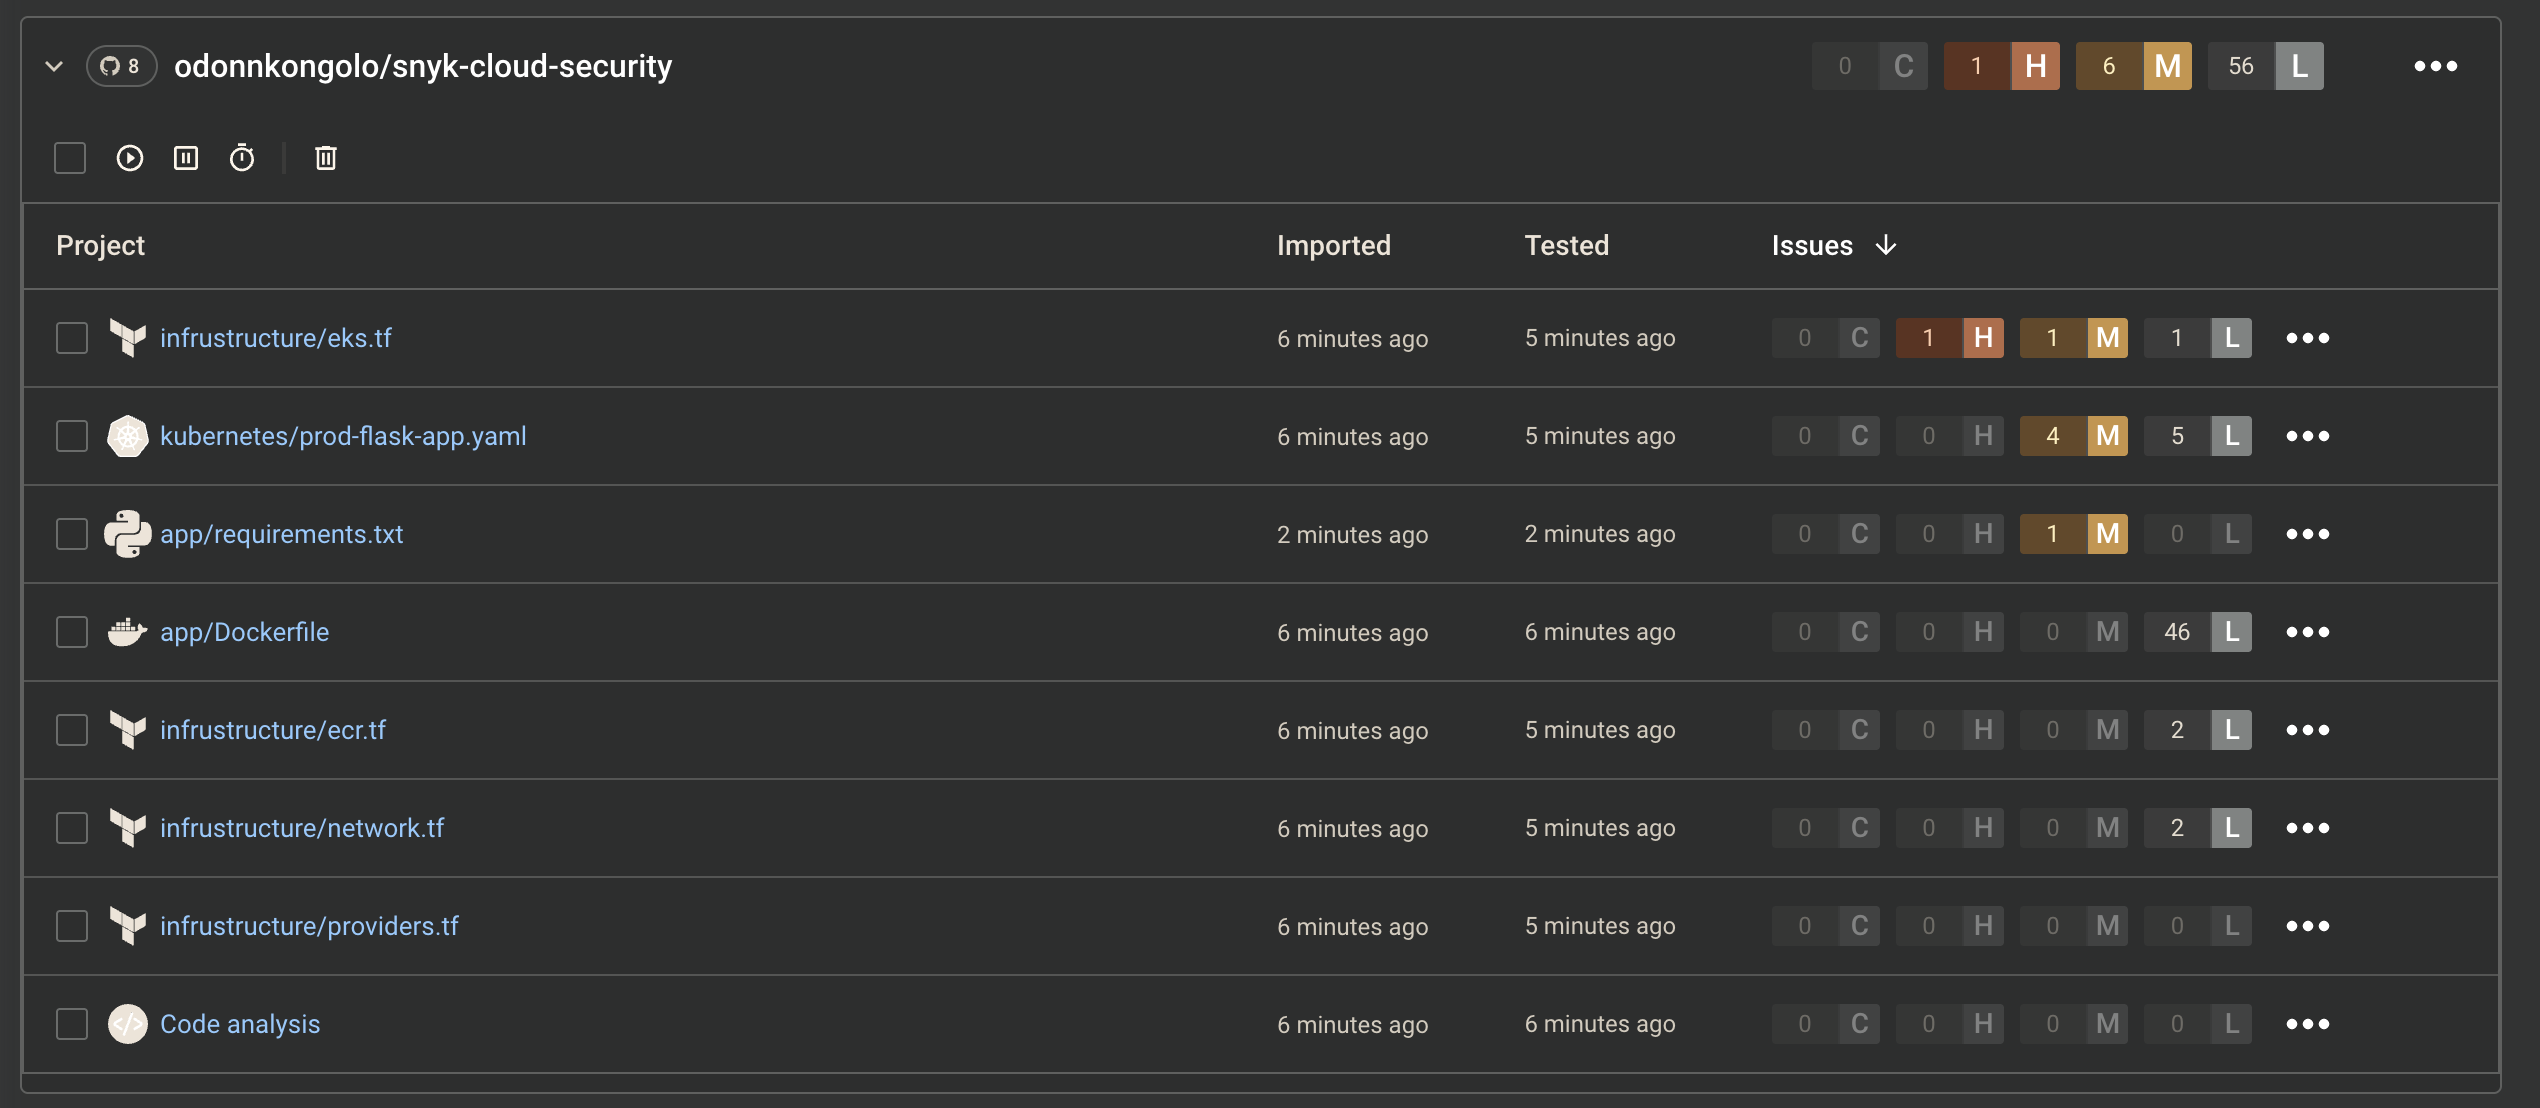Screen dimensions: 2540x1108
Task: Open more options for infrustructure/providers.tf
Action: click(2308, 926)
